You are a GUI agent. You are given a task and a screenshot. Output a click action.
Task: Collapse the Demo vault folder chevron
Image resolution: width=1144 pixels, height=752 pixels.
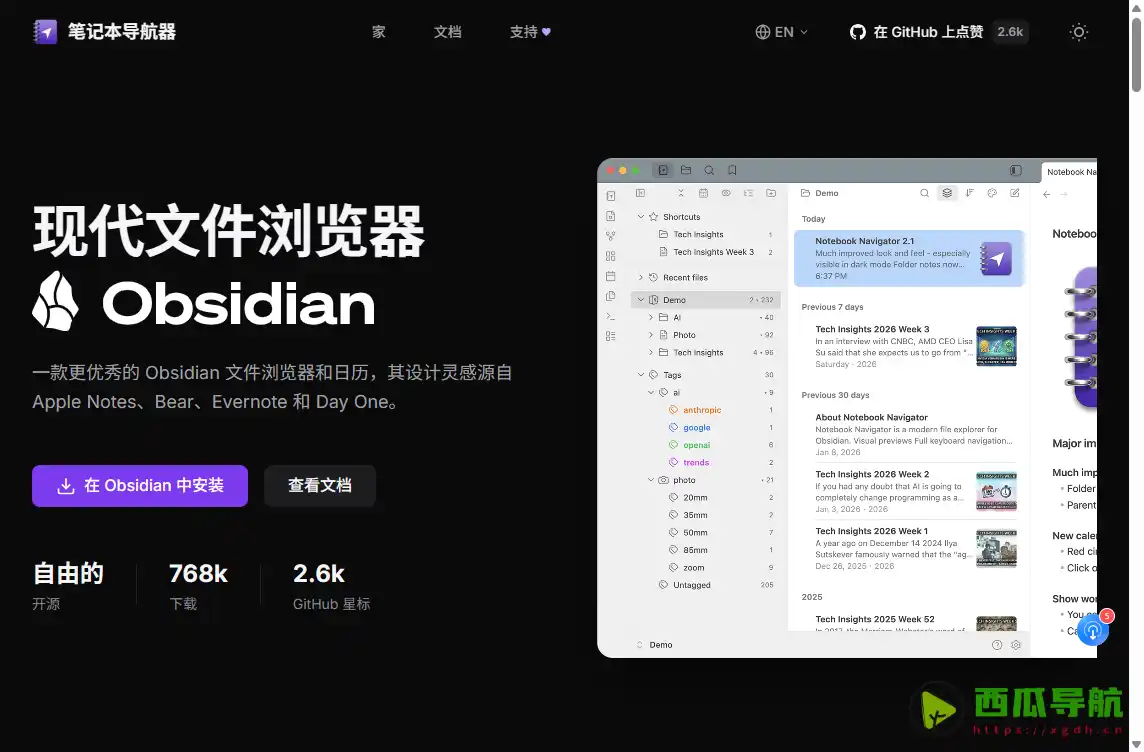[641, 300]
